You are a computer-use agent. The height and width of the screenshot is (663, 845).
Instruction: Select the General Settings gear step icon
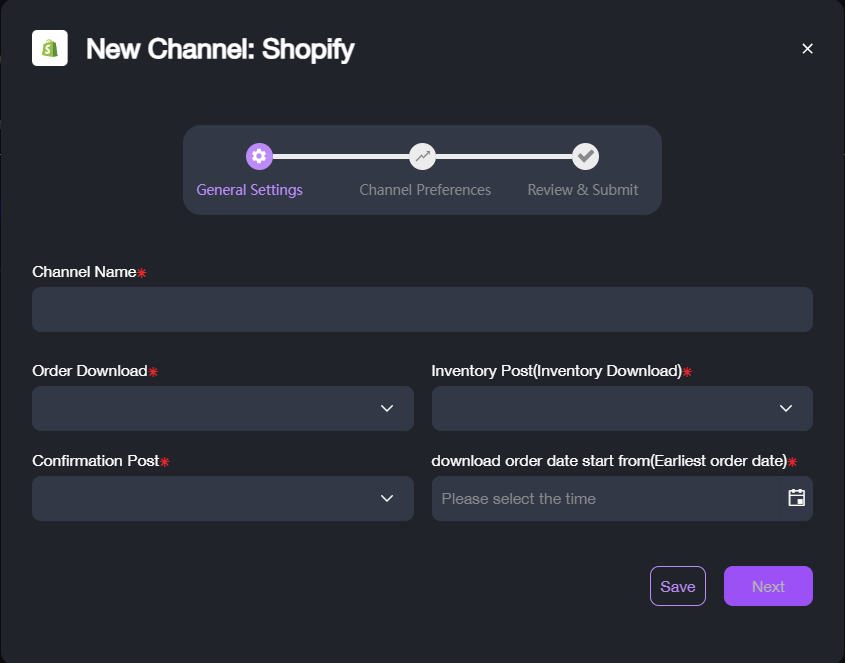[259, 156]
